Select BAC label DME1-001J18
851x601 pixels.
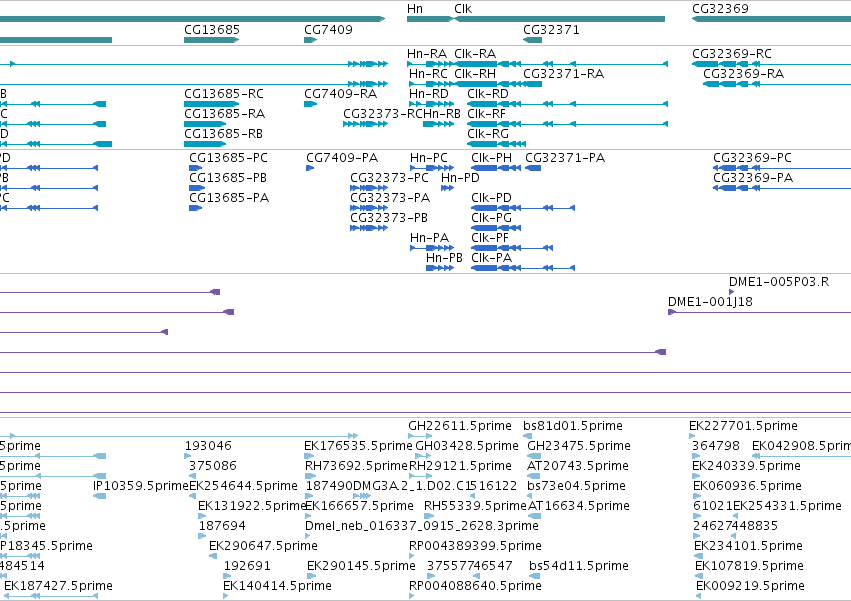coord(710,302)
